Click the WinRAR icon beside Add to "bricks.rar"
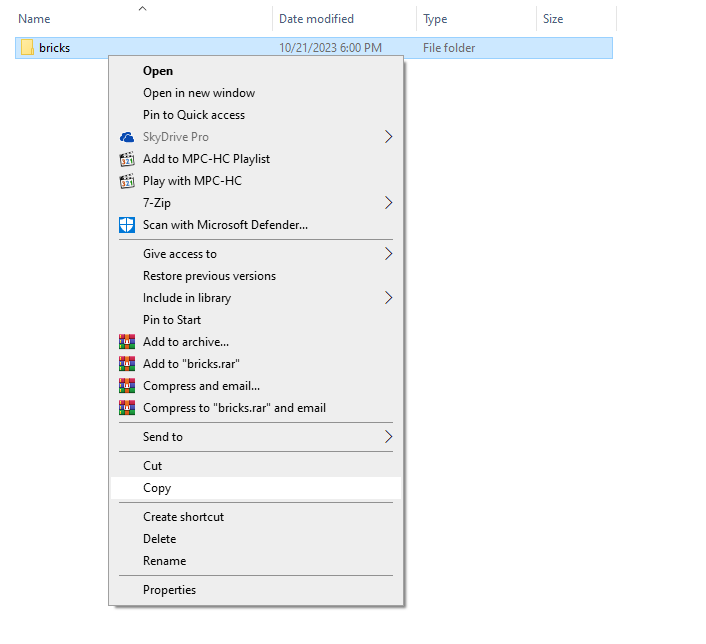The width and height of the screenshot is (706, 644). (127, 364)
